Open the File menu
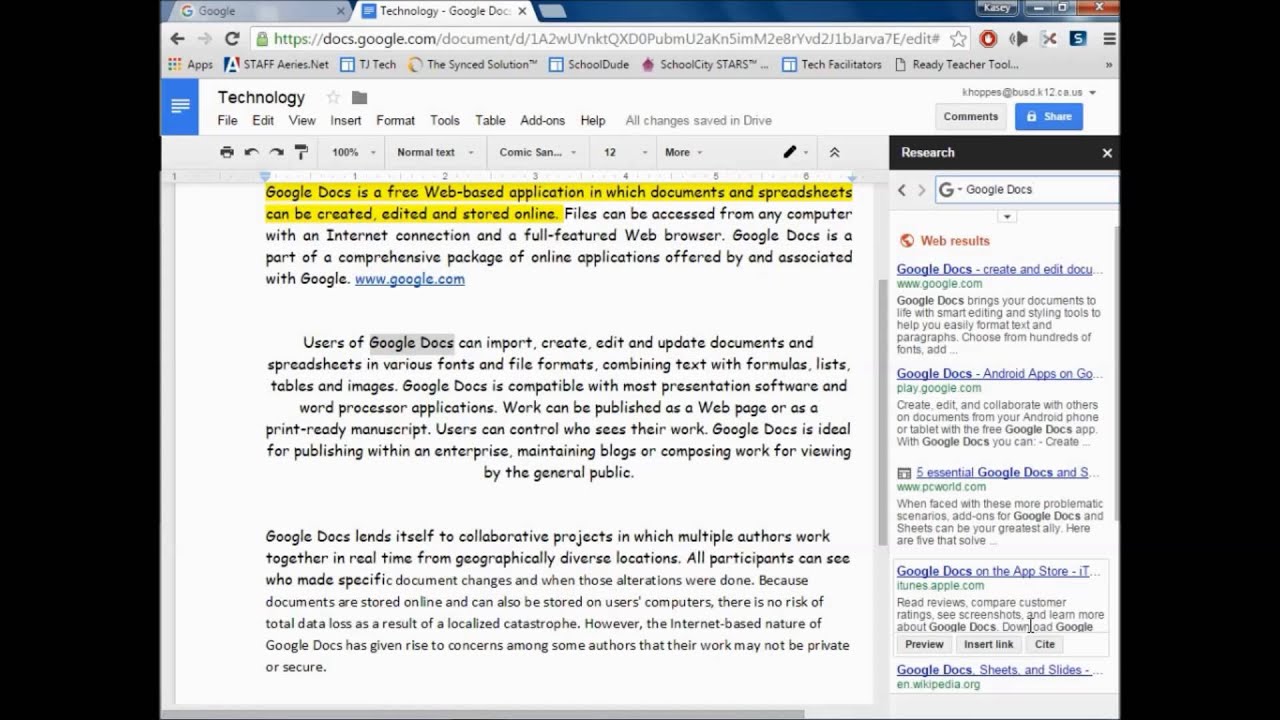The image size is (1280, 720). (228, 120)
